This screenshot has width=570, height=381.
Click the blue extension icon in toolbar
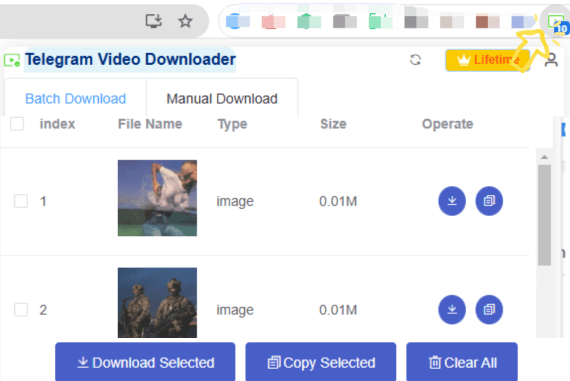point(237,21)
